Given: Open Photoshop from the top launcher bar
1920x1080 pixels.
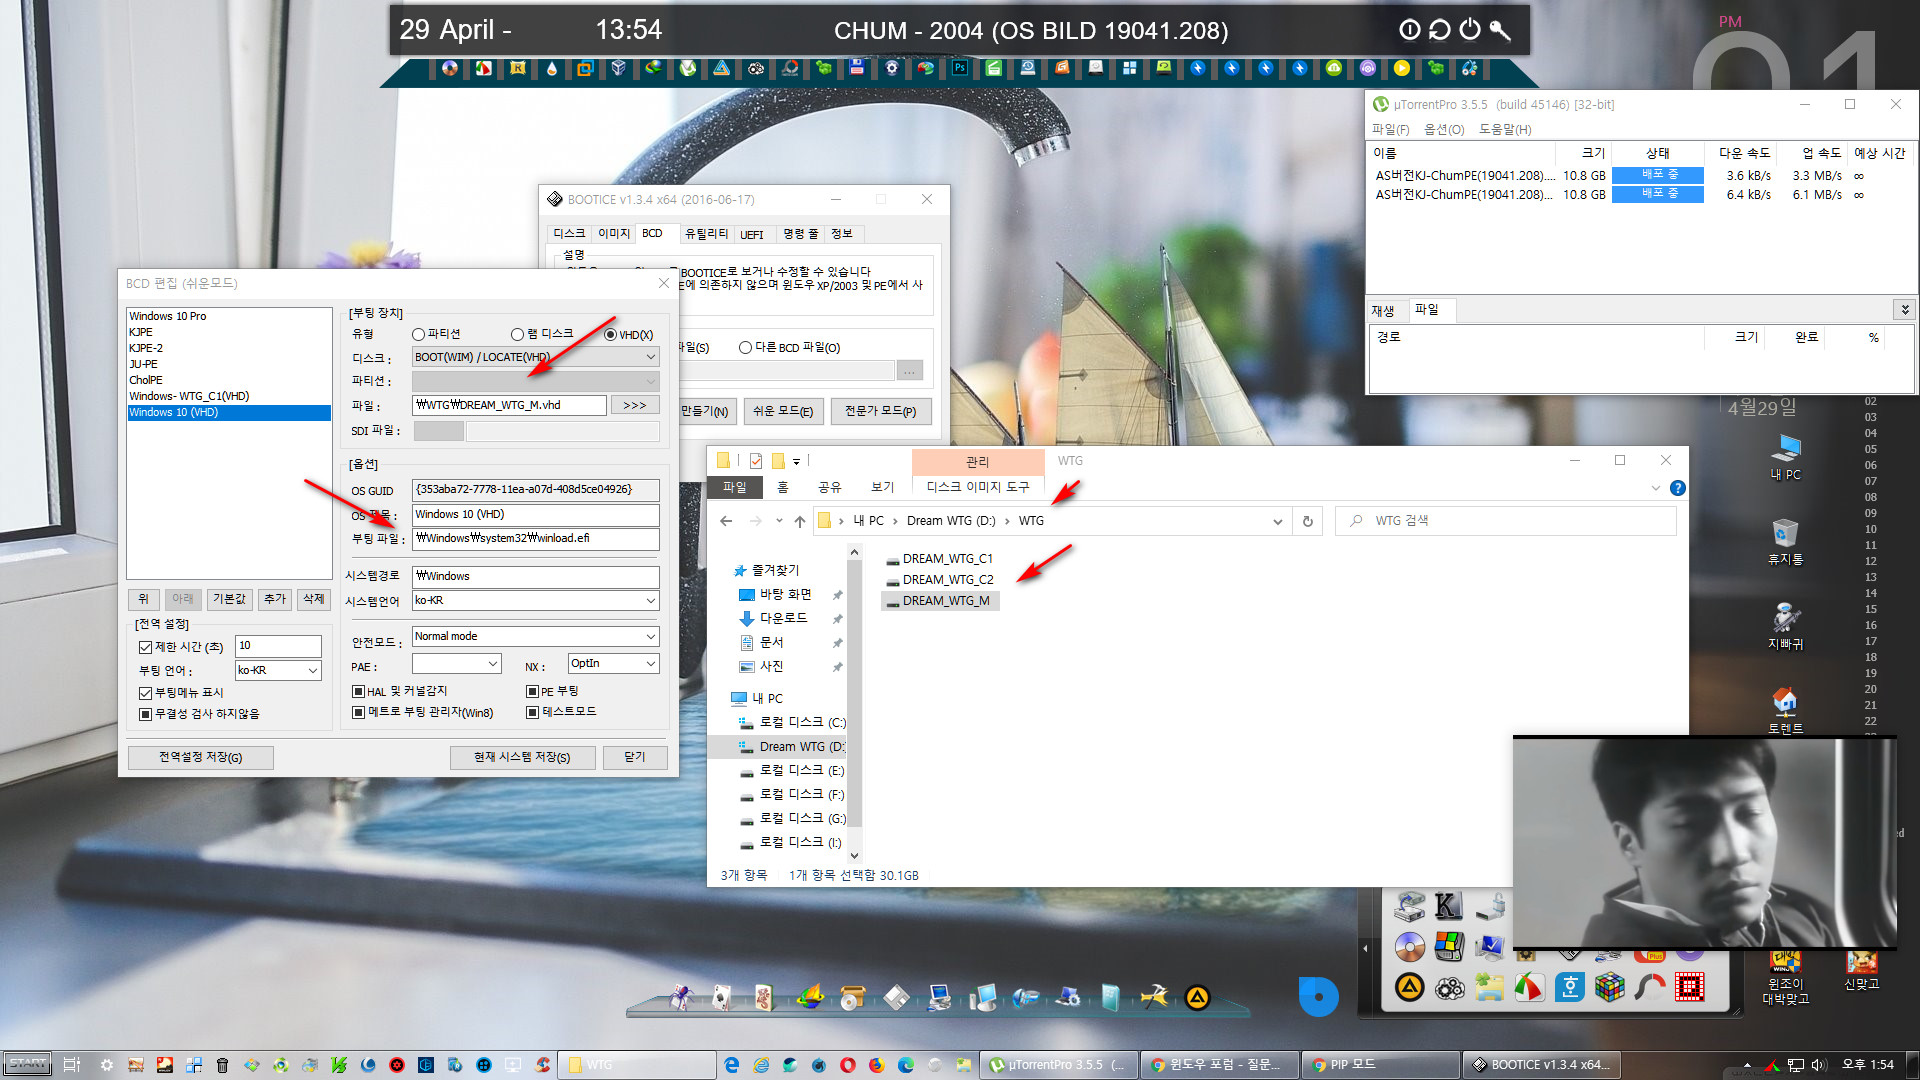Looking at the screenshot, I should click(x=959, y=68).
